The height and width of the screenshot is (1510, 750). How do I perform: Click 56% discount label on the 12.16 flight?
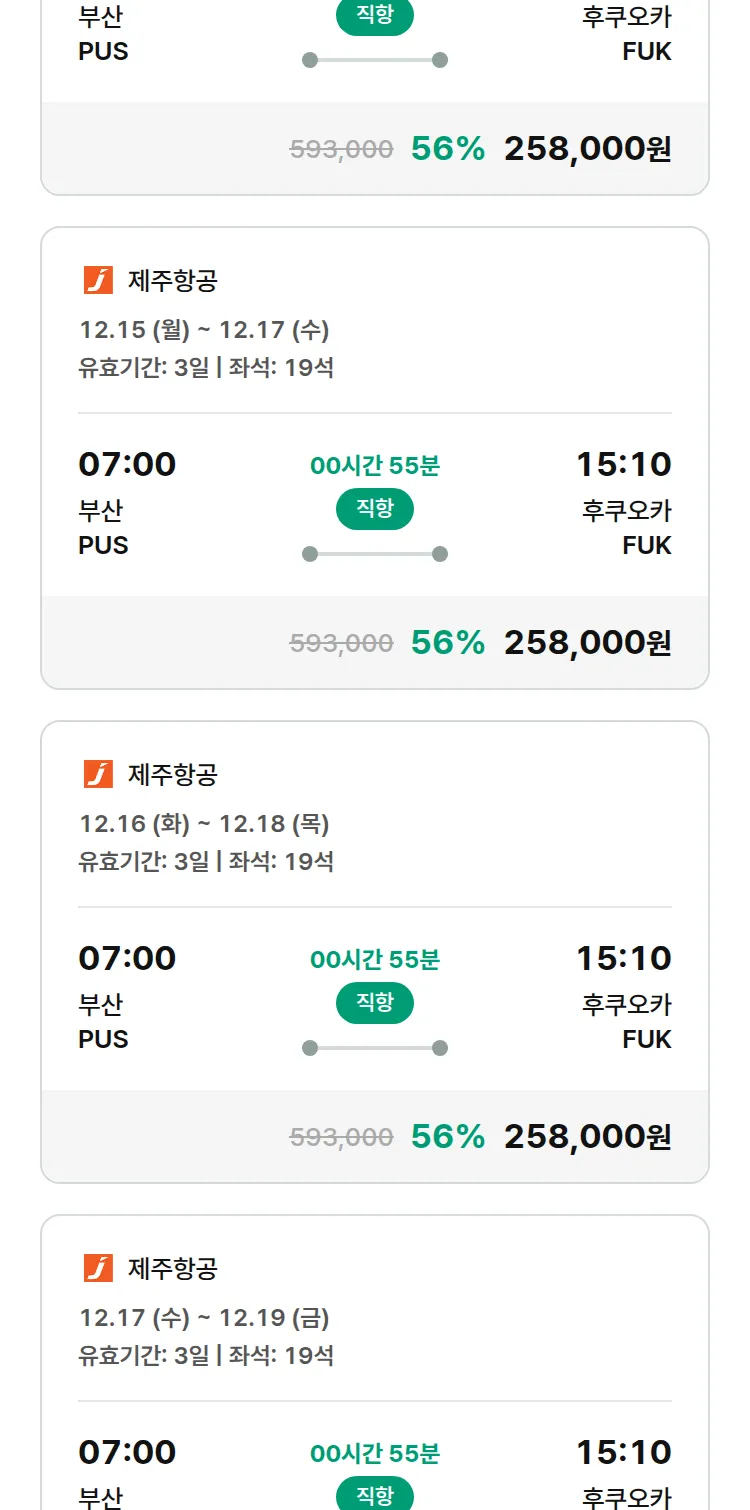[447, 1137]
